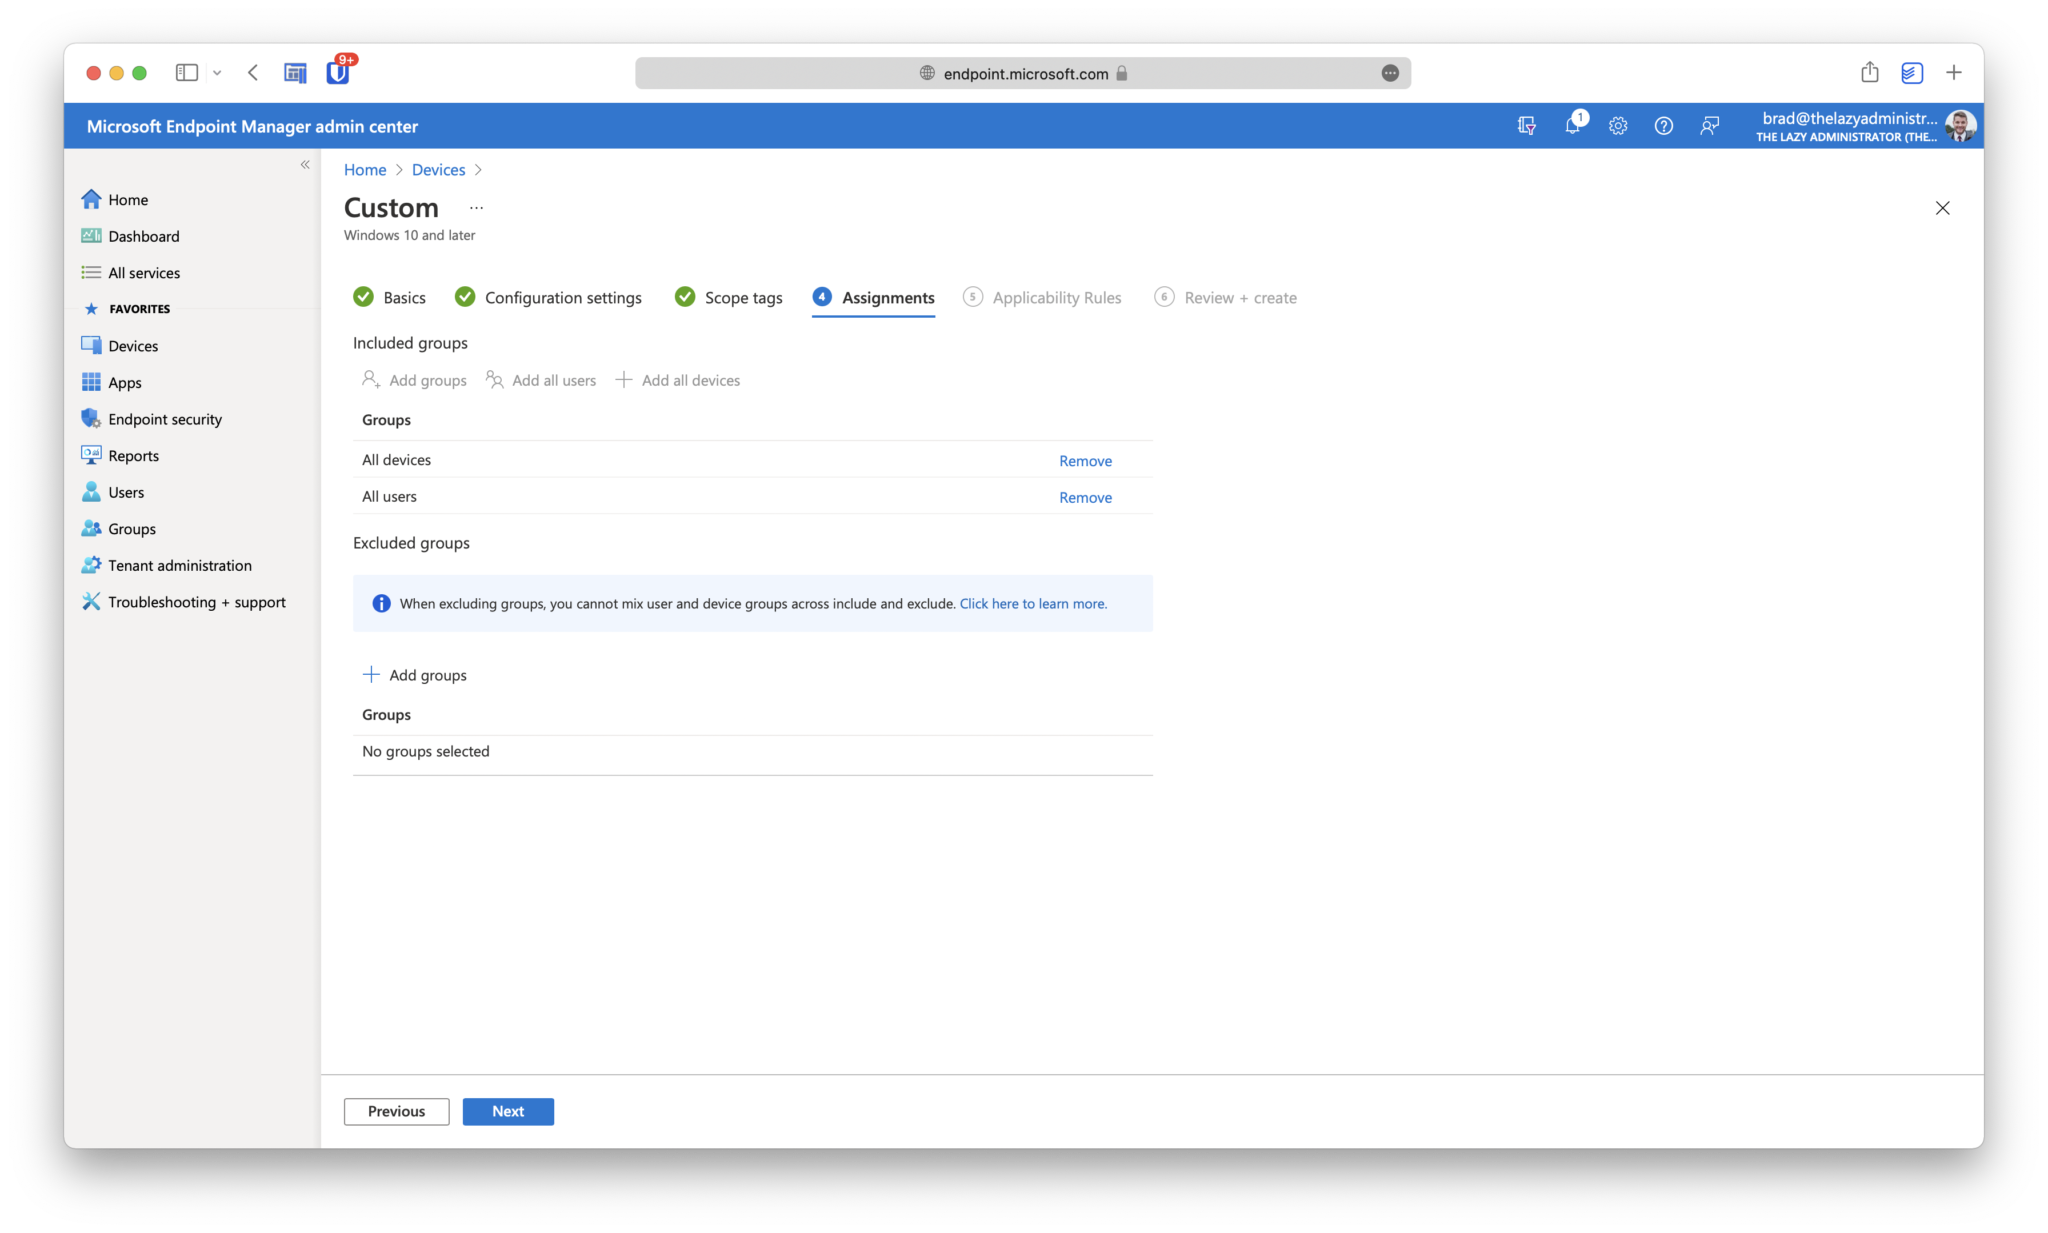Viewport: 2048px width, 1233px height.
Task: Click the extension icon beside the back arrow
Action: pyautogui.click(x=295, y=73)
